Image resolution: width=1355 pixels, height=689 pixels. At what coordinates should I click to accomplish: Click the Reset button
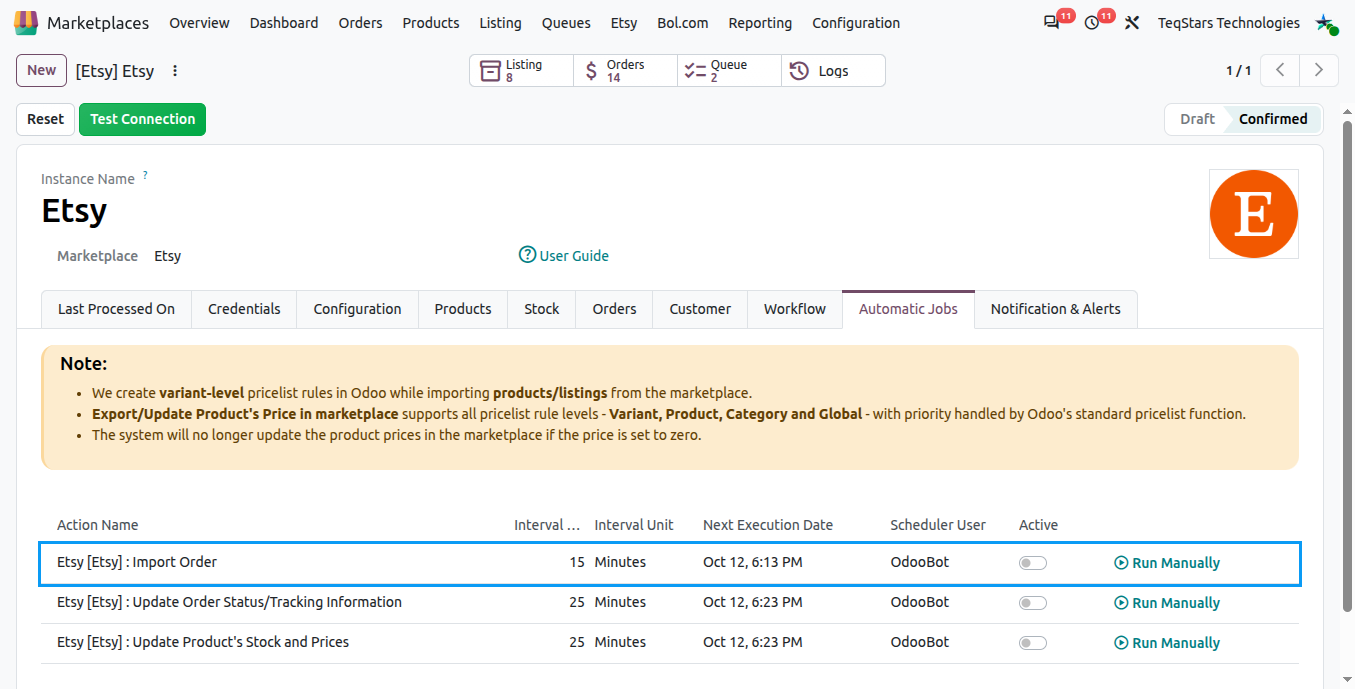click(x=45, y=119)
